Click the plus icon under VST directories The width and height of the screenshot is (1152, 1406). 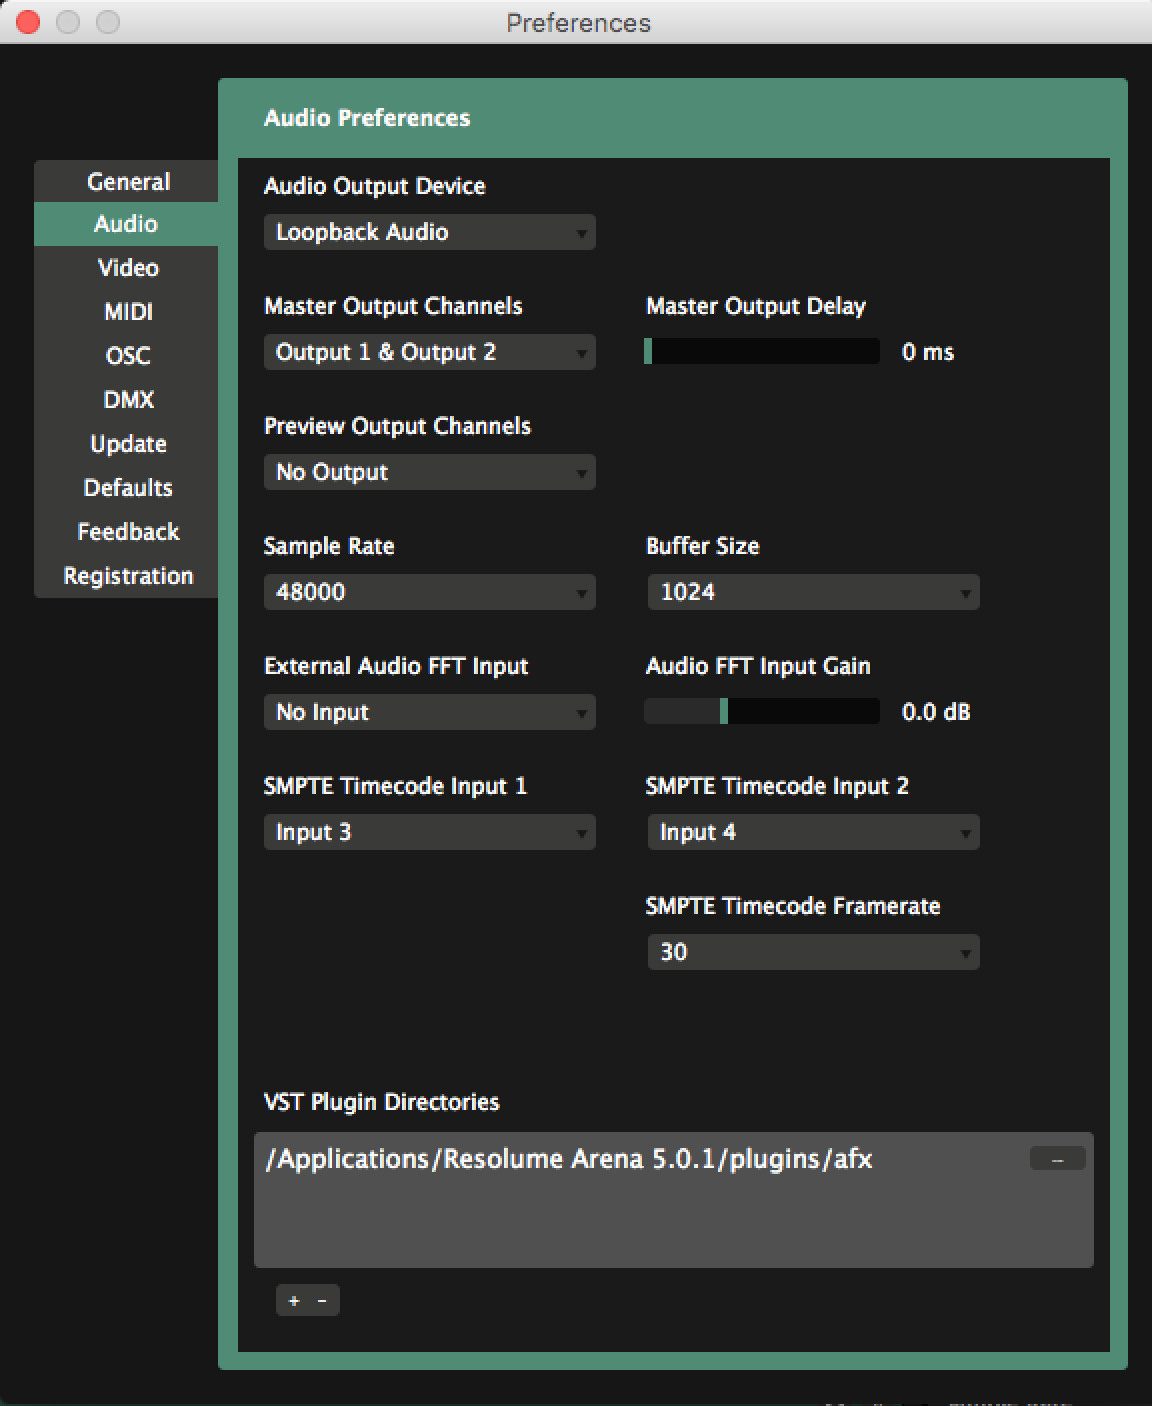click(294, 1300)
